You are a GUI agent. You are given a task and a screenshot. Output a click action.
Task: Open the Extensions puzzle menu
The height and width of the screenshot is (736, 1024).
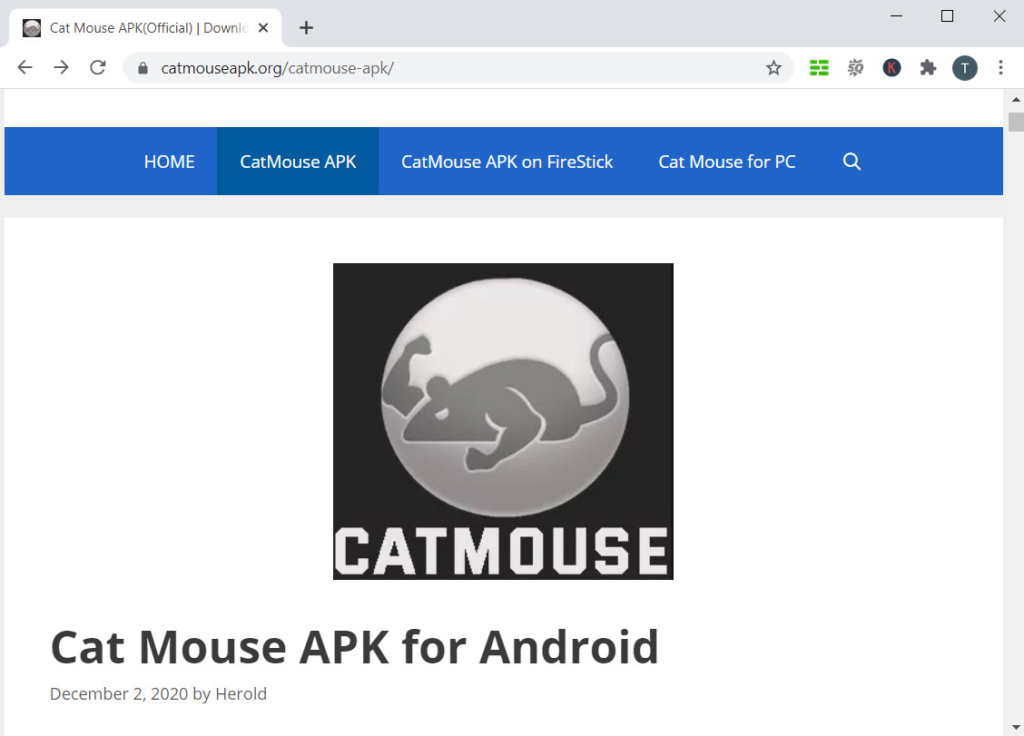[928, 68]
